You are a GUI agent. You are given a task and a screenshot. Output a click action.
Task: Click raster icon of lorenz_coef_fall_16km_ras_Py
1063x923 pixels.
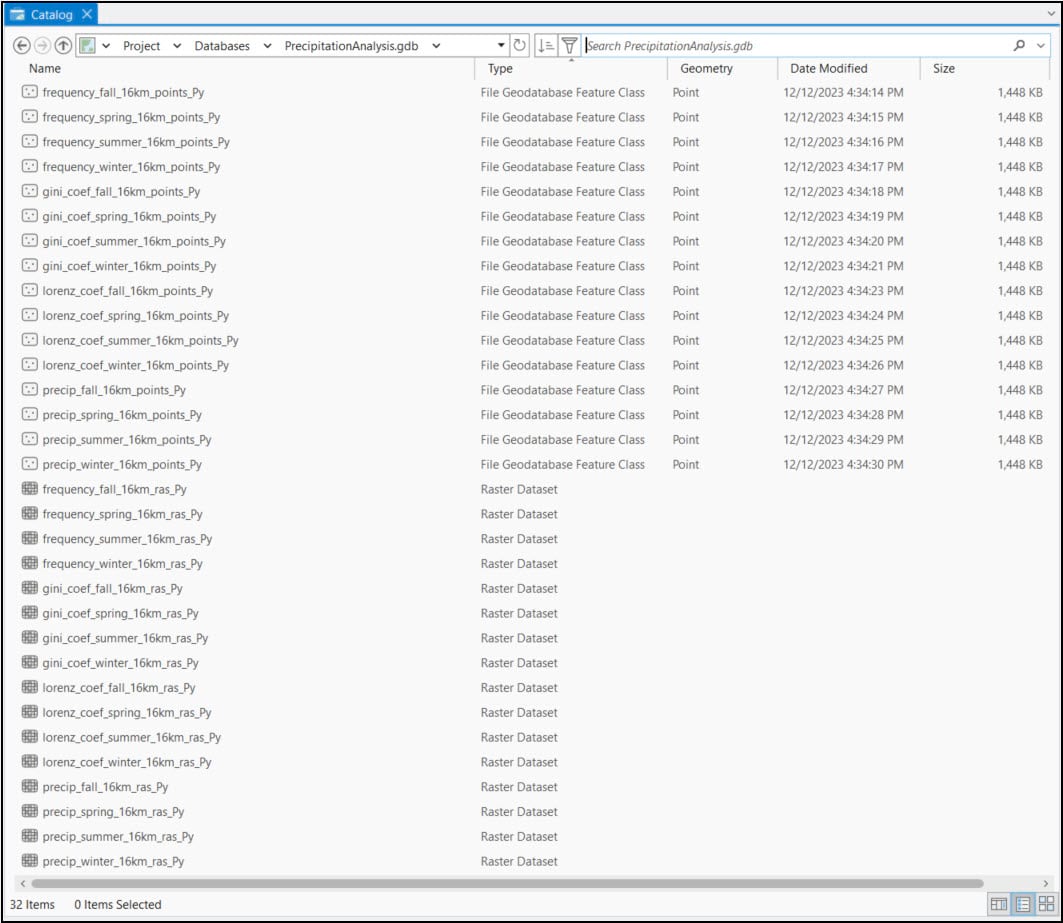[30, 687]
